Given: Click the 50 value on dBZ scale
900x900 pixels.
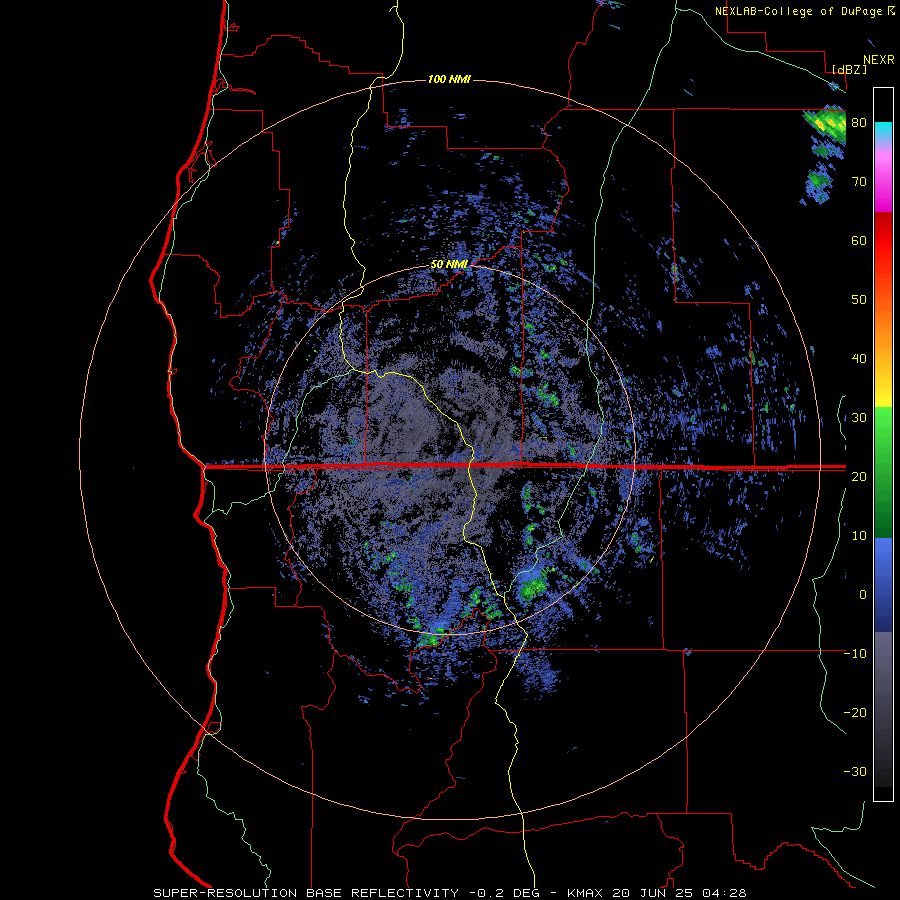Looking at the screenshot, I should [x=859, y=300].
